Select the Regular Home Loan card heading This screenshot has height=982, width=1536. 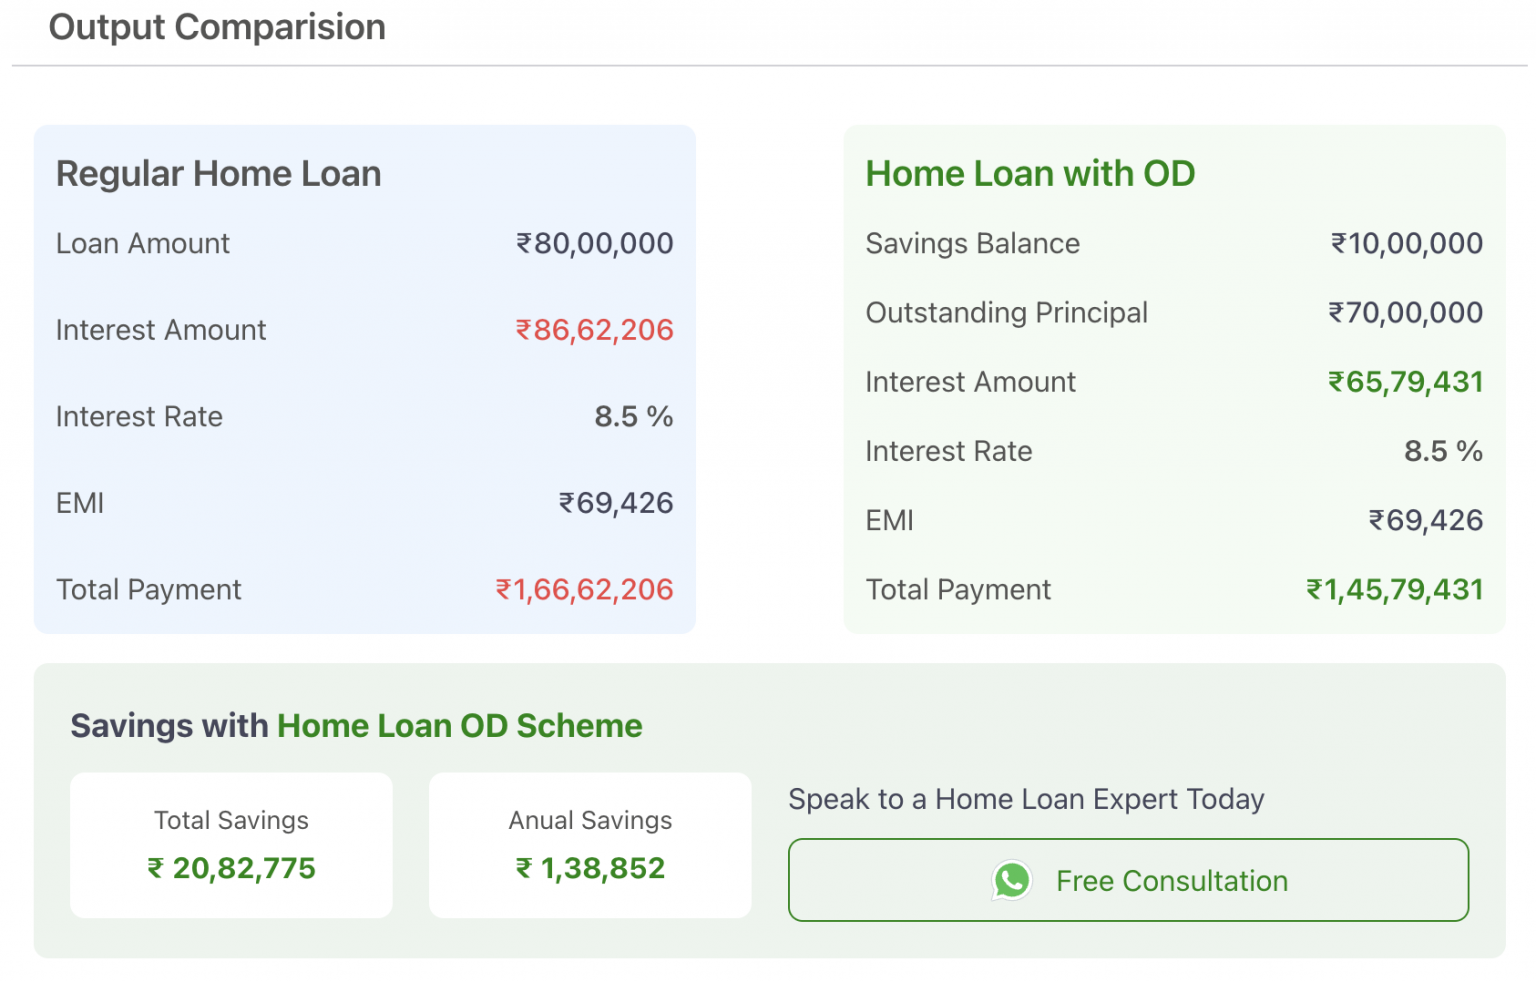218,173
